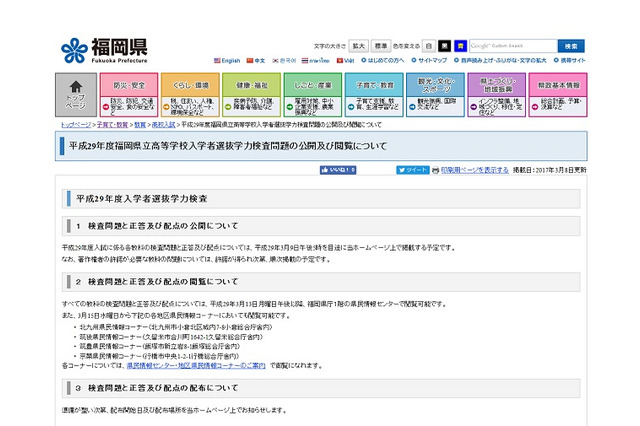Open 印刷用ページを表示する link
The height and width of the screenshot is (426, 640).
coord(475,170)
